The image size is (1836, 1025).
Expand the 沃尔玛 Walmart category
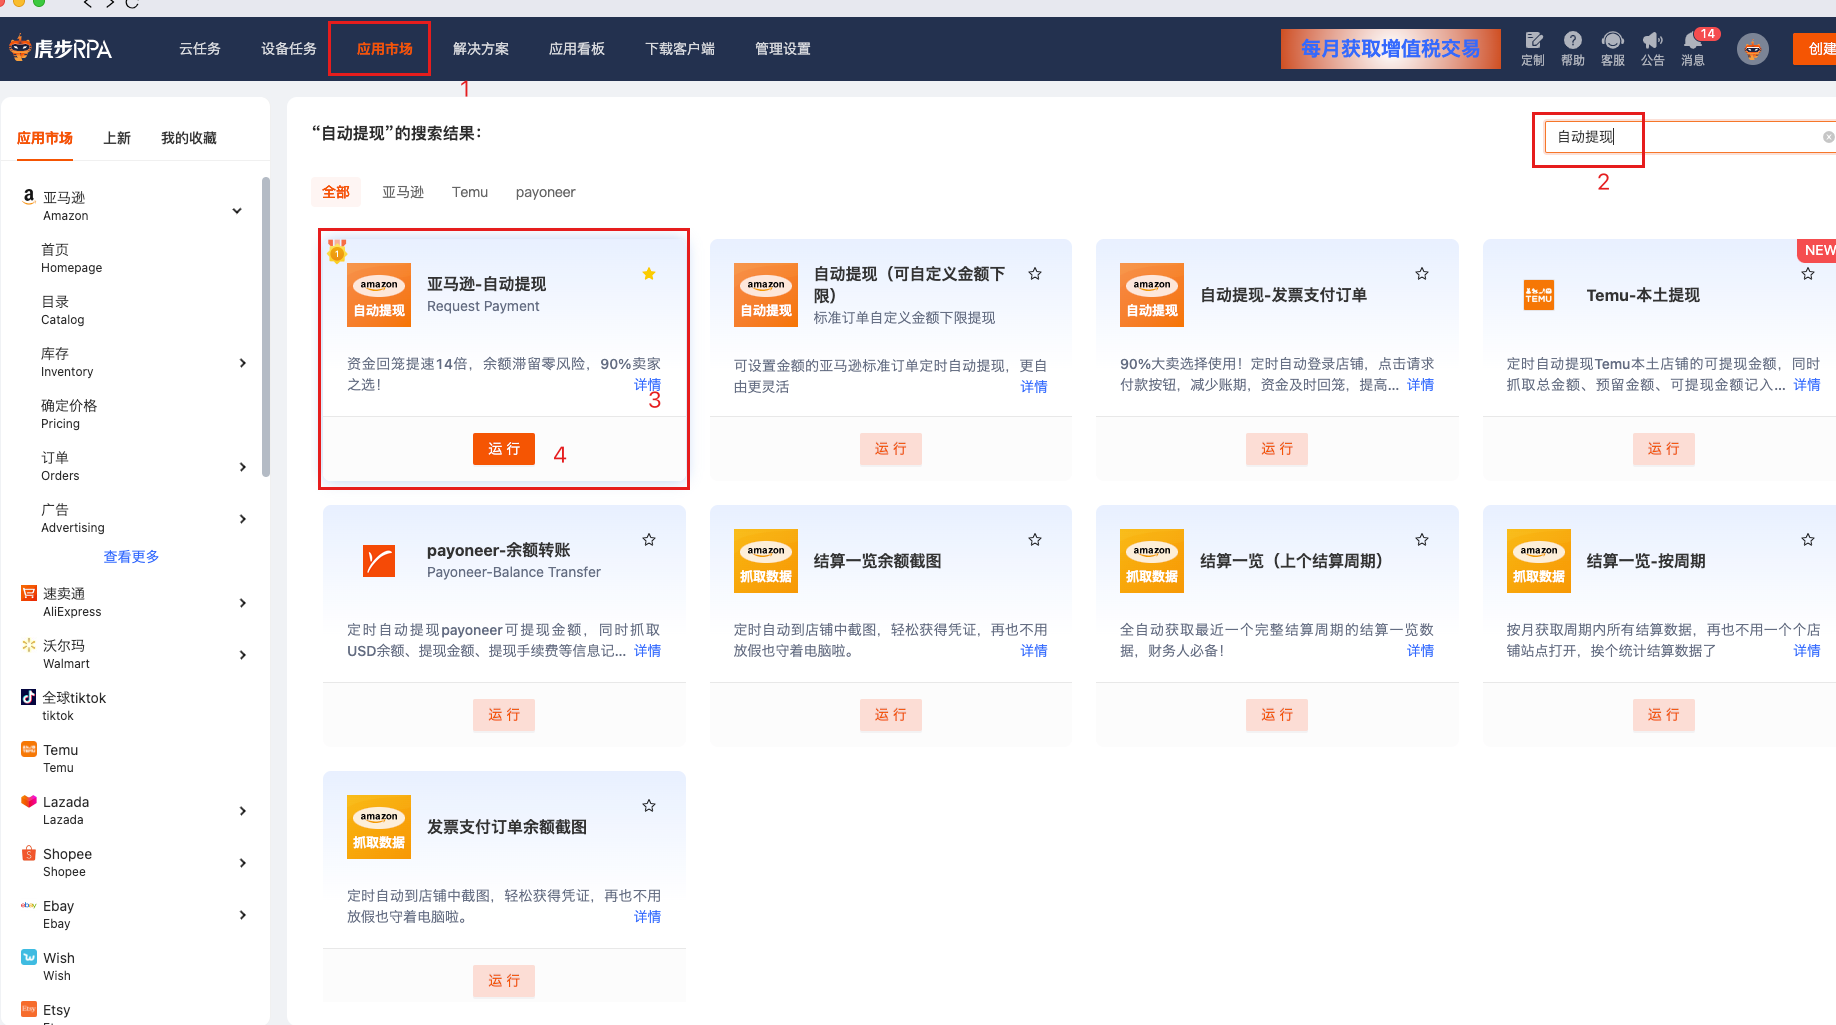tap(242, 655)
